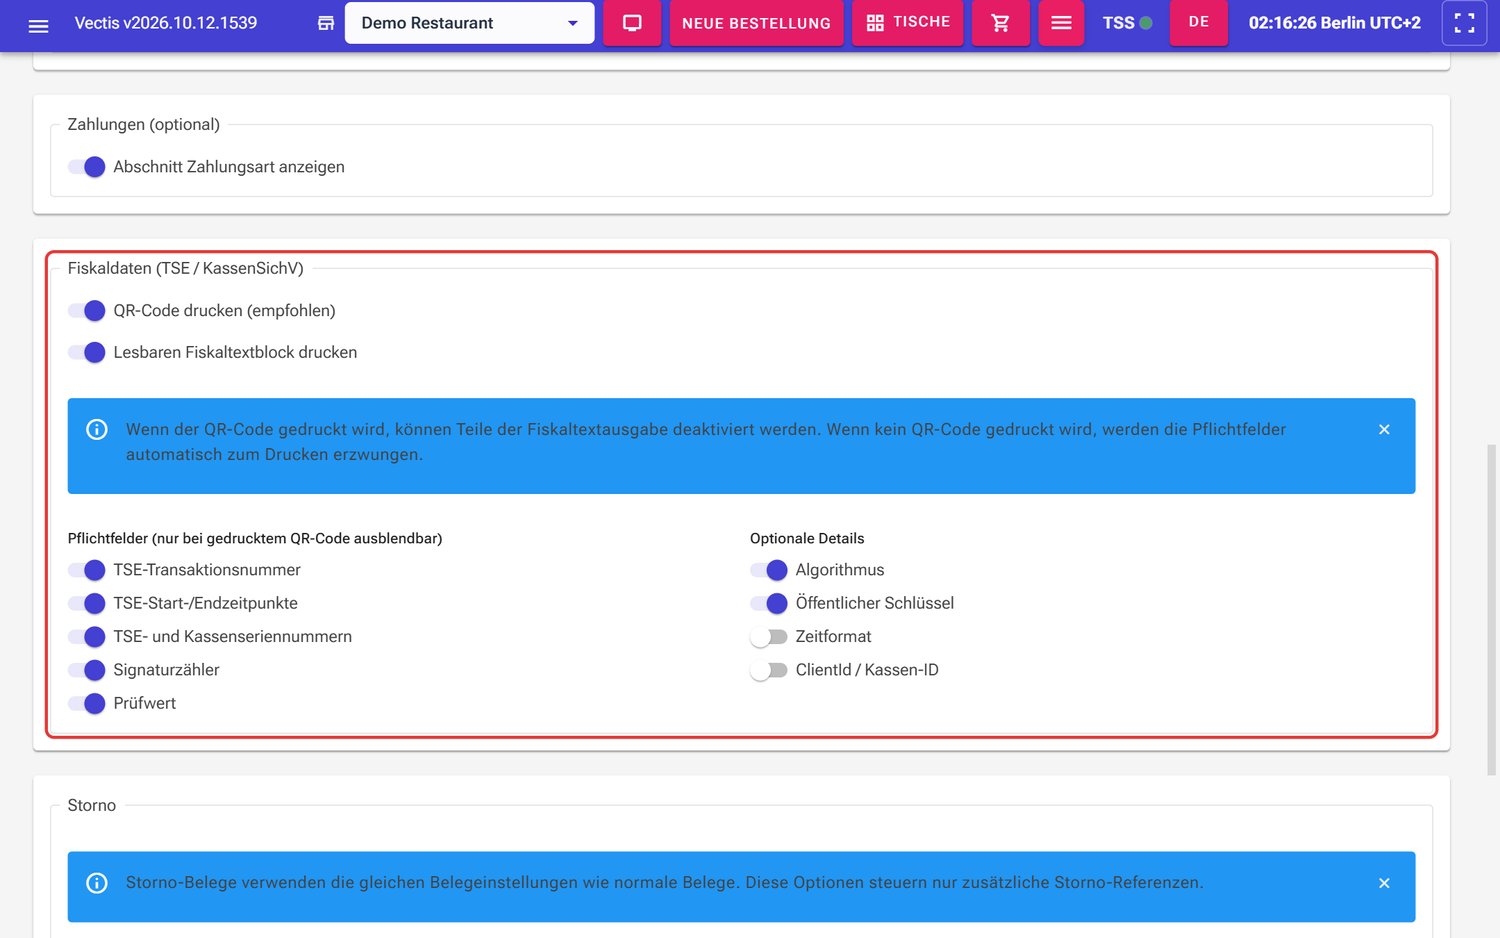The image size is (1500, 938).
Task: Start a Neue Bestellung
Action: click(x=756, y=23)
